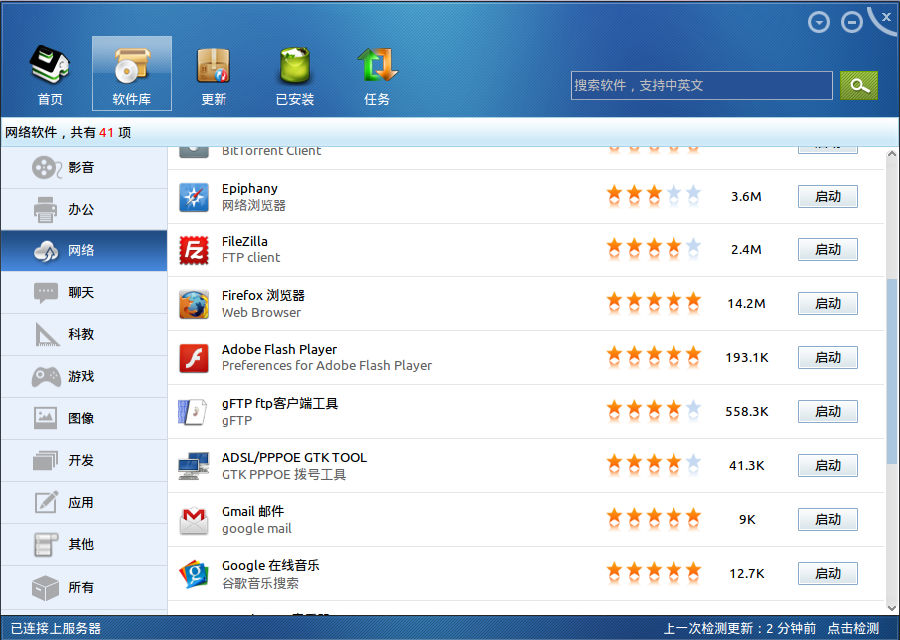Click the Adobe Flash Player title text

(x=279, y=350)
